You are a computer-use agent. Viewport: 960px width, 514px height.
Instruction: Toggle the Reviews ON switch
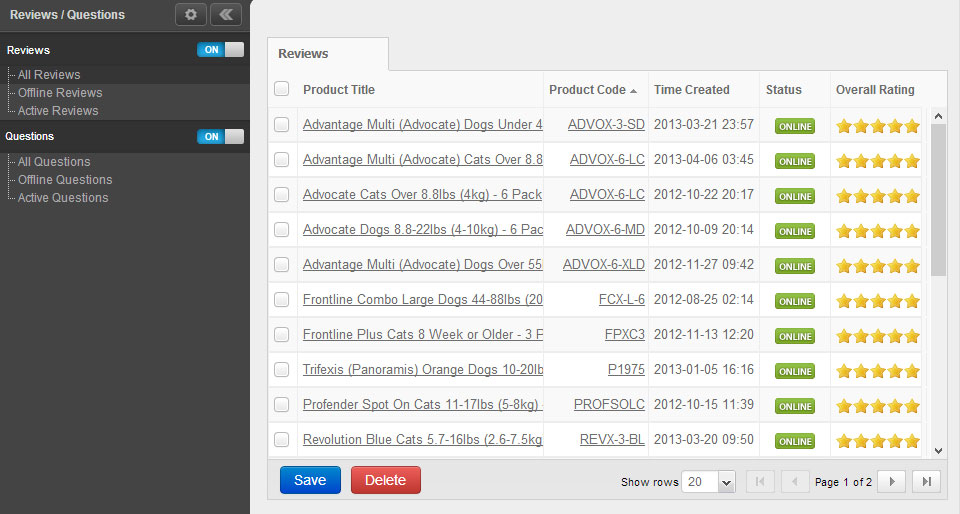[220, 50]
